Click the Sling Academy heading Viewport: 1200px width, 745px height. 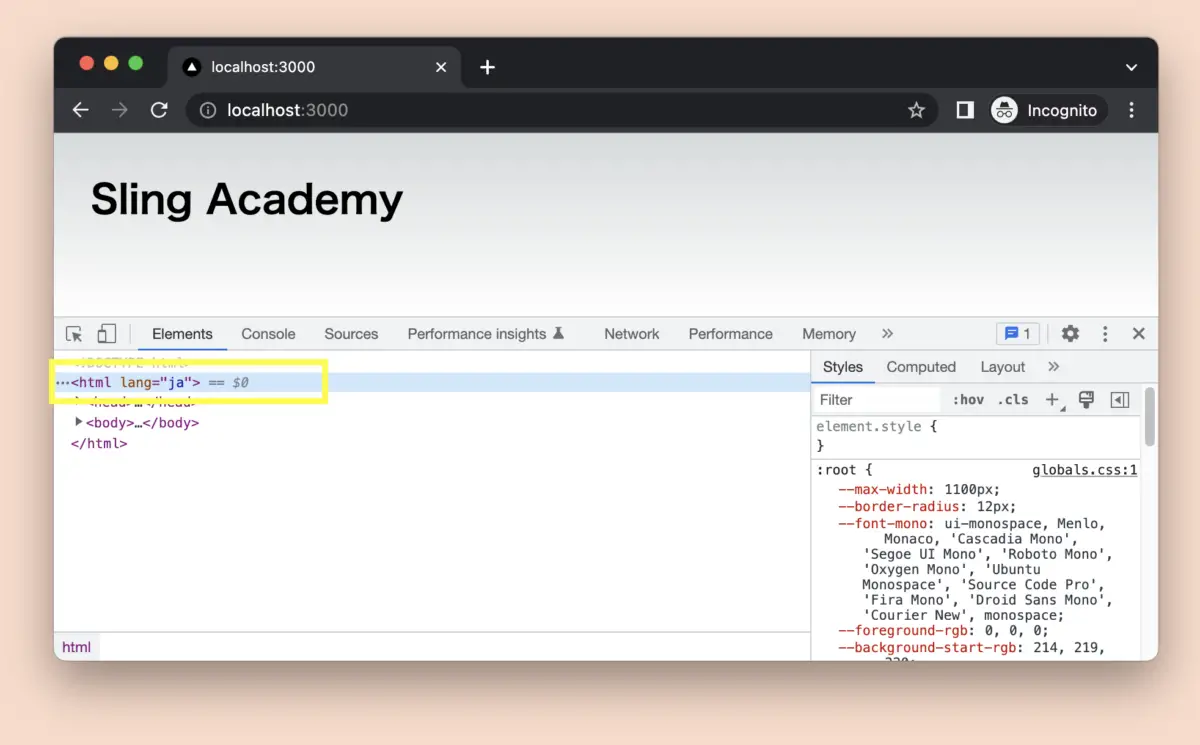click(247, 200)
